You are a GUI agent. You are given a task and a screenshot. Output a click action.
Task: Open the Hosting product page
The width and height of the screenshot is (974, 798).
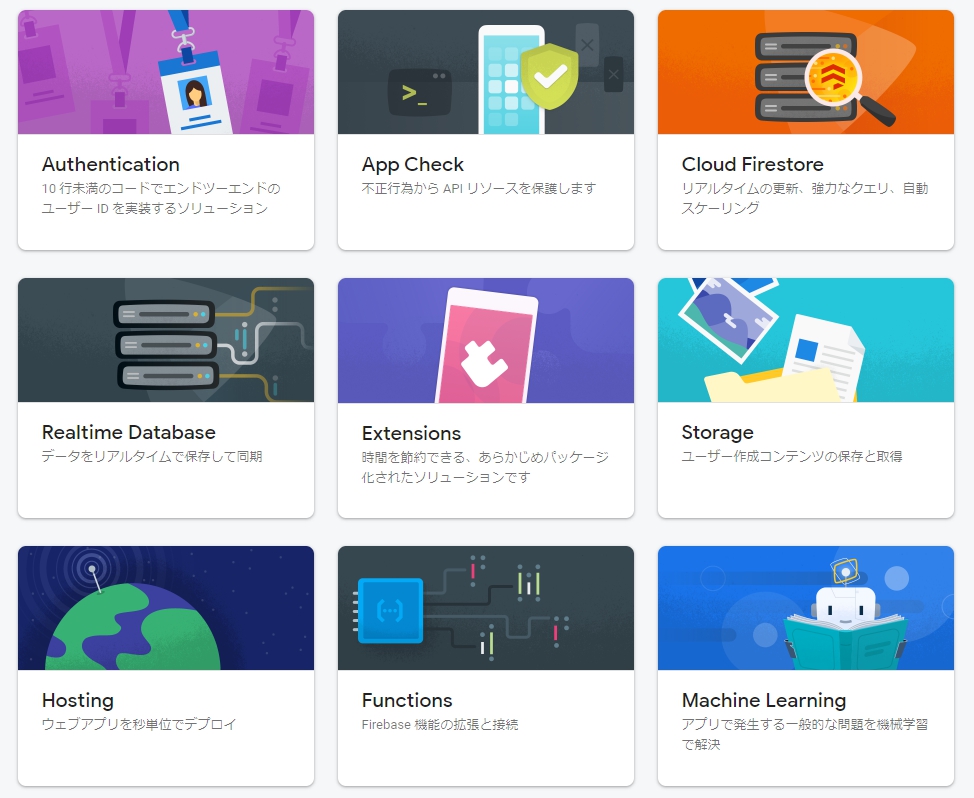[76, 700]
